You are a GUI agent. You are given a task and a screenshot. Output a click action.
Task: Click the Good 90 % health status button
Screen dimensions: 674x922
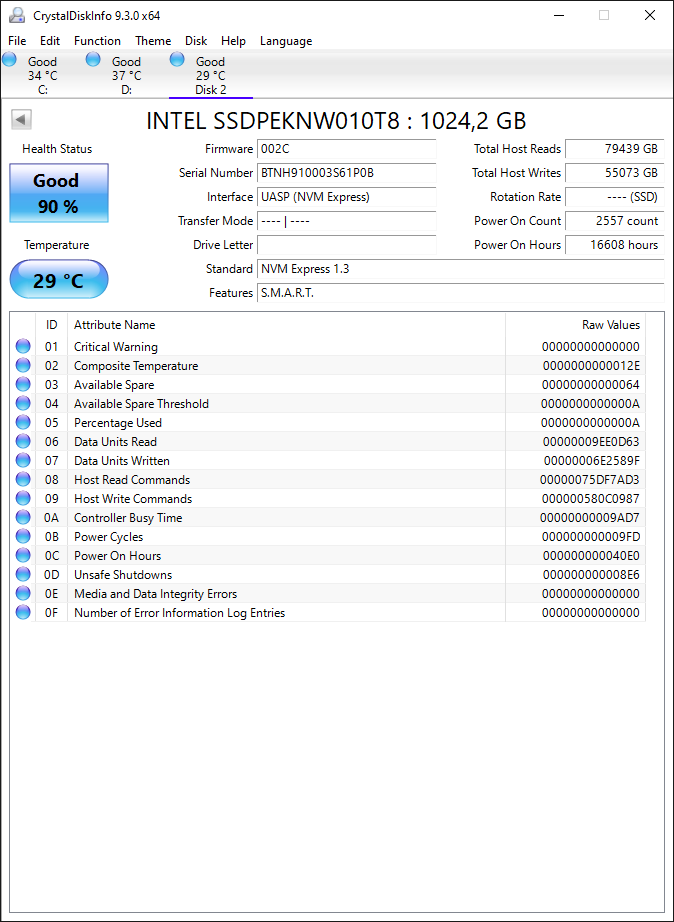coord(59,193)
